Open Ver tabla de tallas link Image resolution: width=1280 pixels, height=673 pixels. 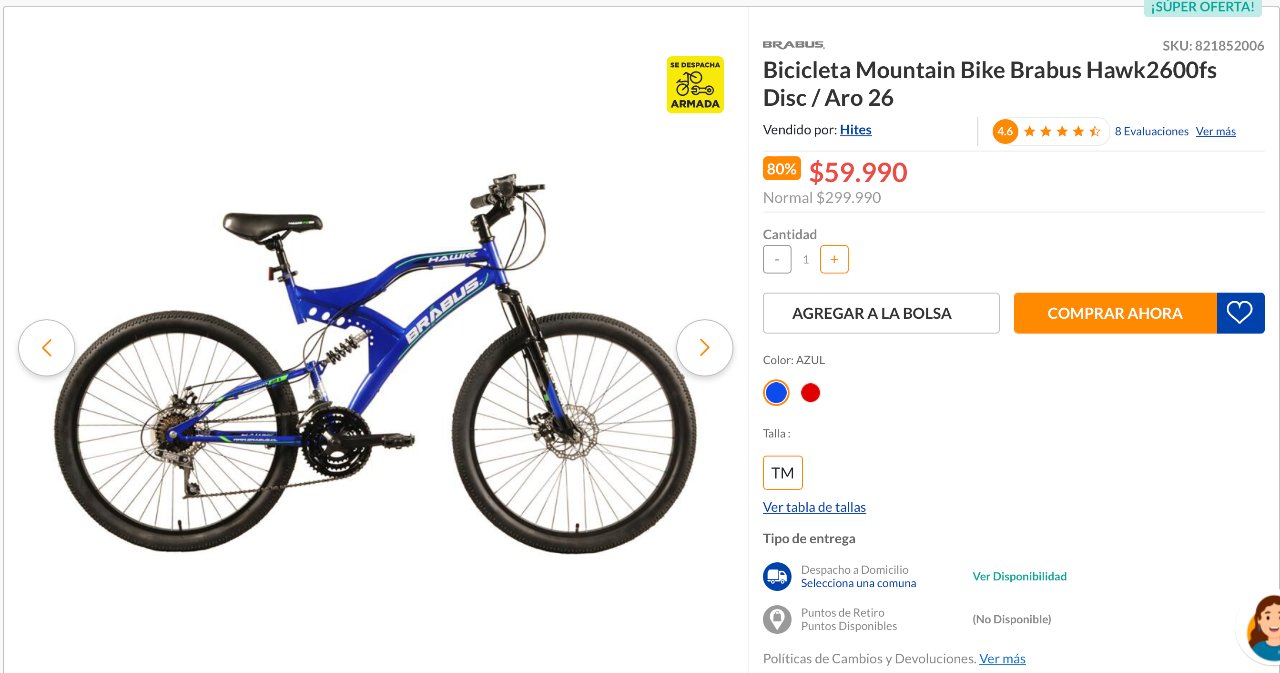click(814, 507)
